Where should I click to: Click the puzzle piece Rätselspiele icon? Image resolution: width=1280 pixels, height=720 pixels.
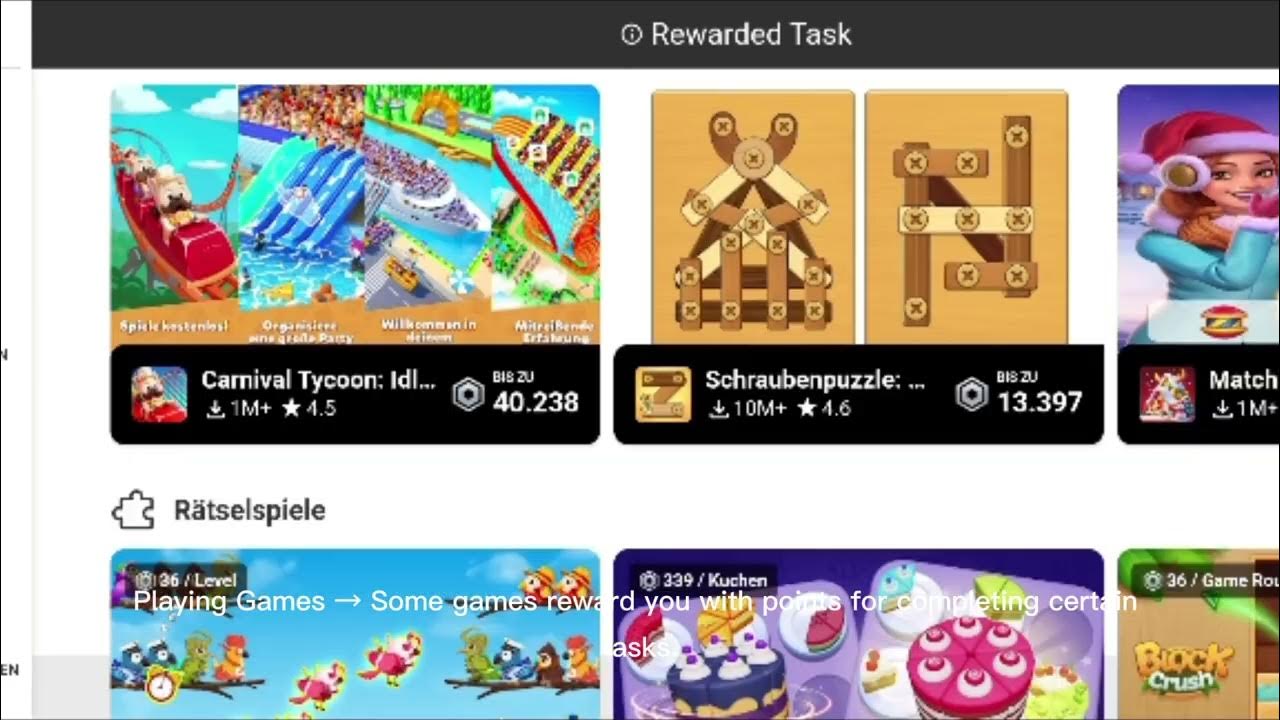click(x=133, y=510)
